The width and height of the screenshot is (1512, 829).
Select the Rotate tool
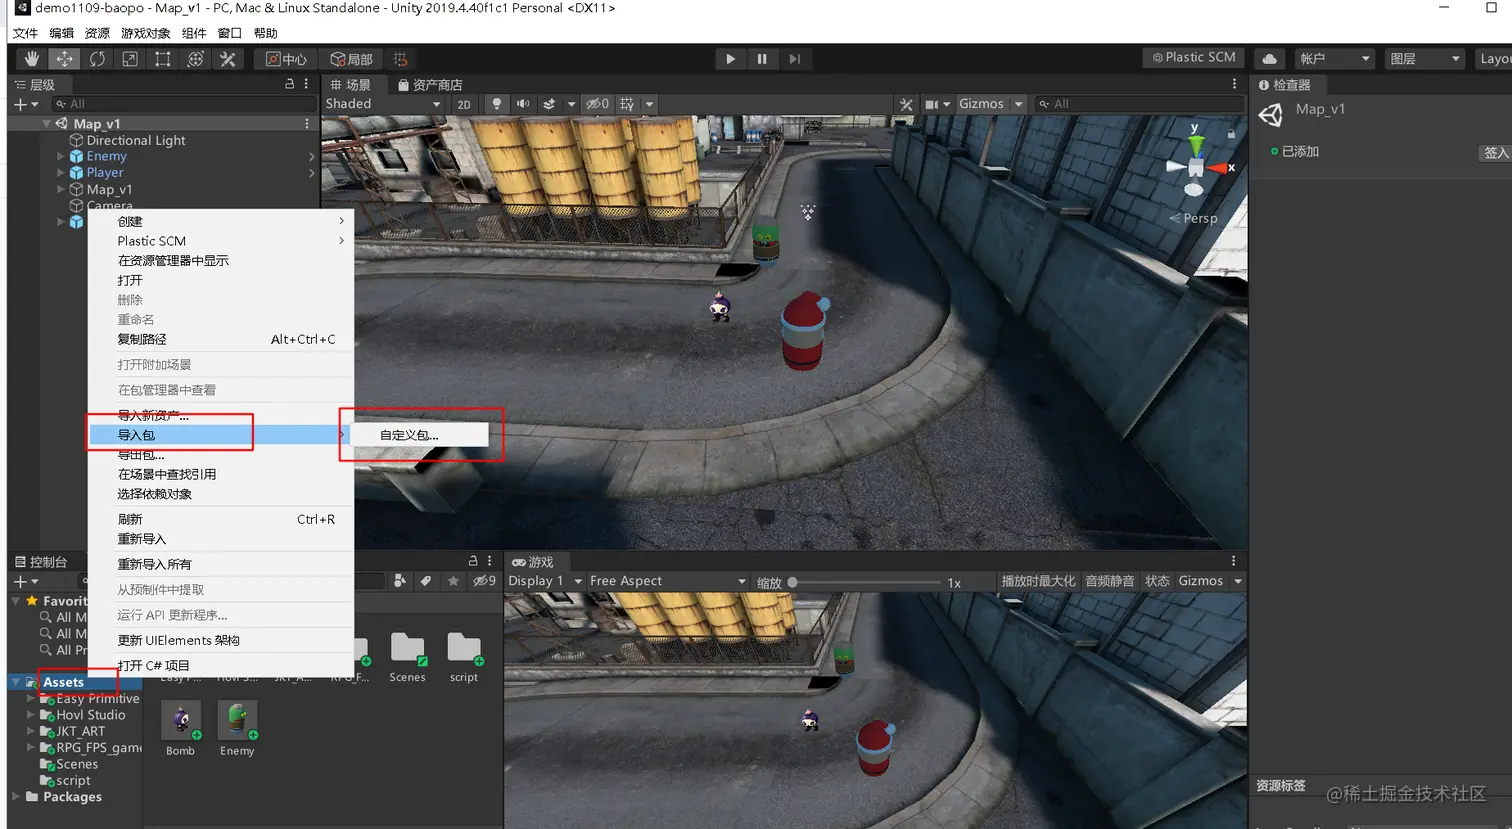point(97,59)
